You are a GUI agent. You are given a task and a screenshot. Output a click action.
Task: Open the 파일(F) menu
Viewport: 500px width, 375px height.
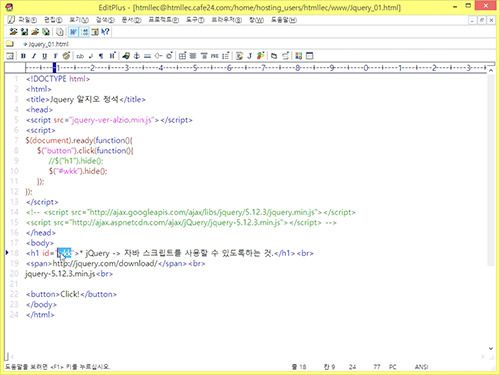27,20
